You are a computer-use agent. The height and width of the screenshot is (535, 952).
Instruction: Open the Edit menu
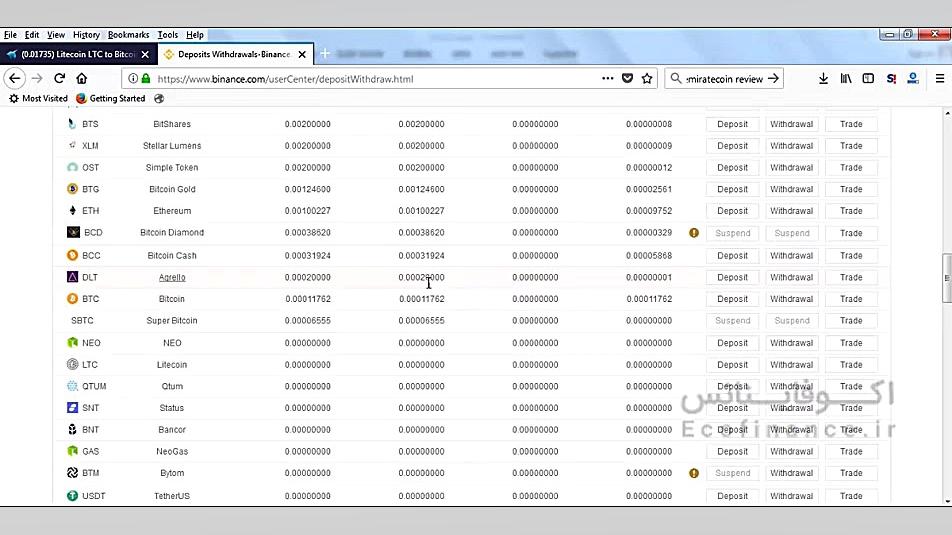tap(32, 35)
